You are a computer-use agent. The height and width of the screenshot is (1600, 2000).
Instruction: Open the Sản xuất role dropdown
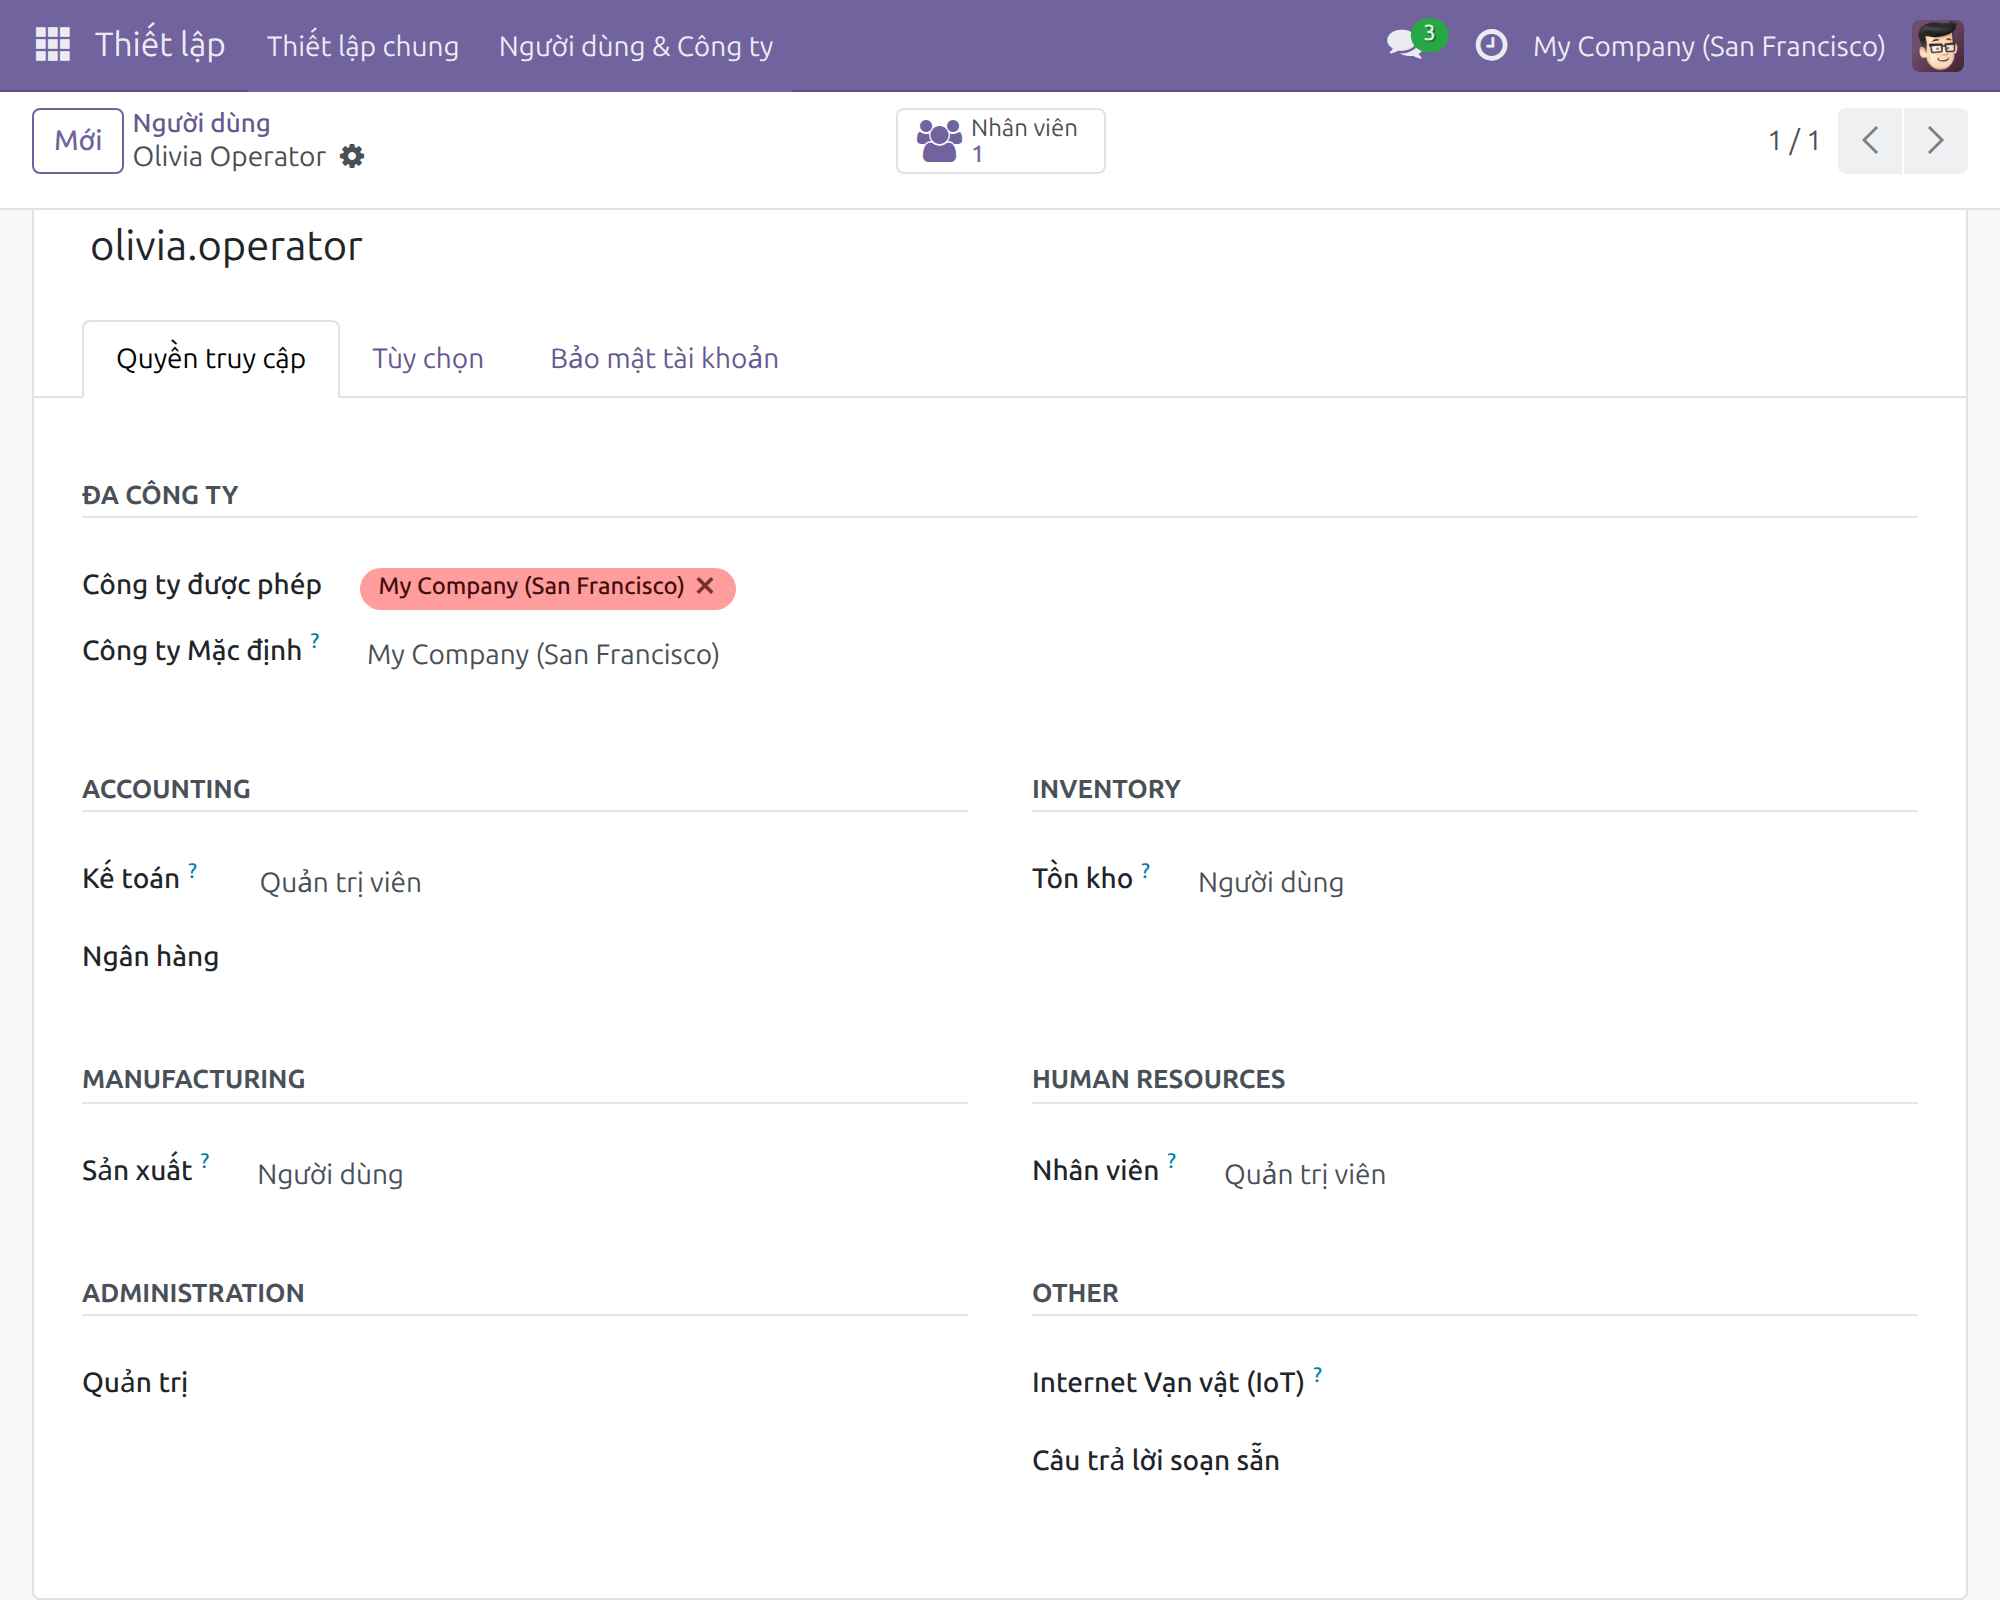click(x=611, y=1174)
